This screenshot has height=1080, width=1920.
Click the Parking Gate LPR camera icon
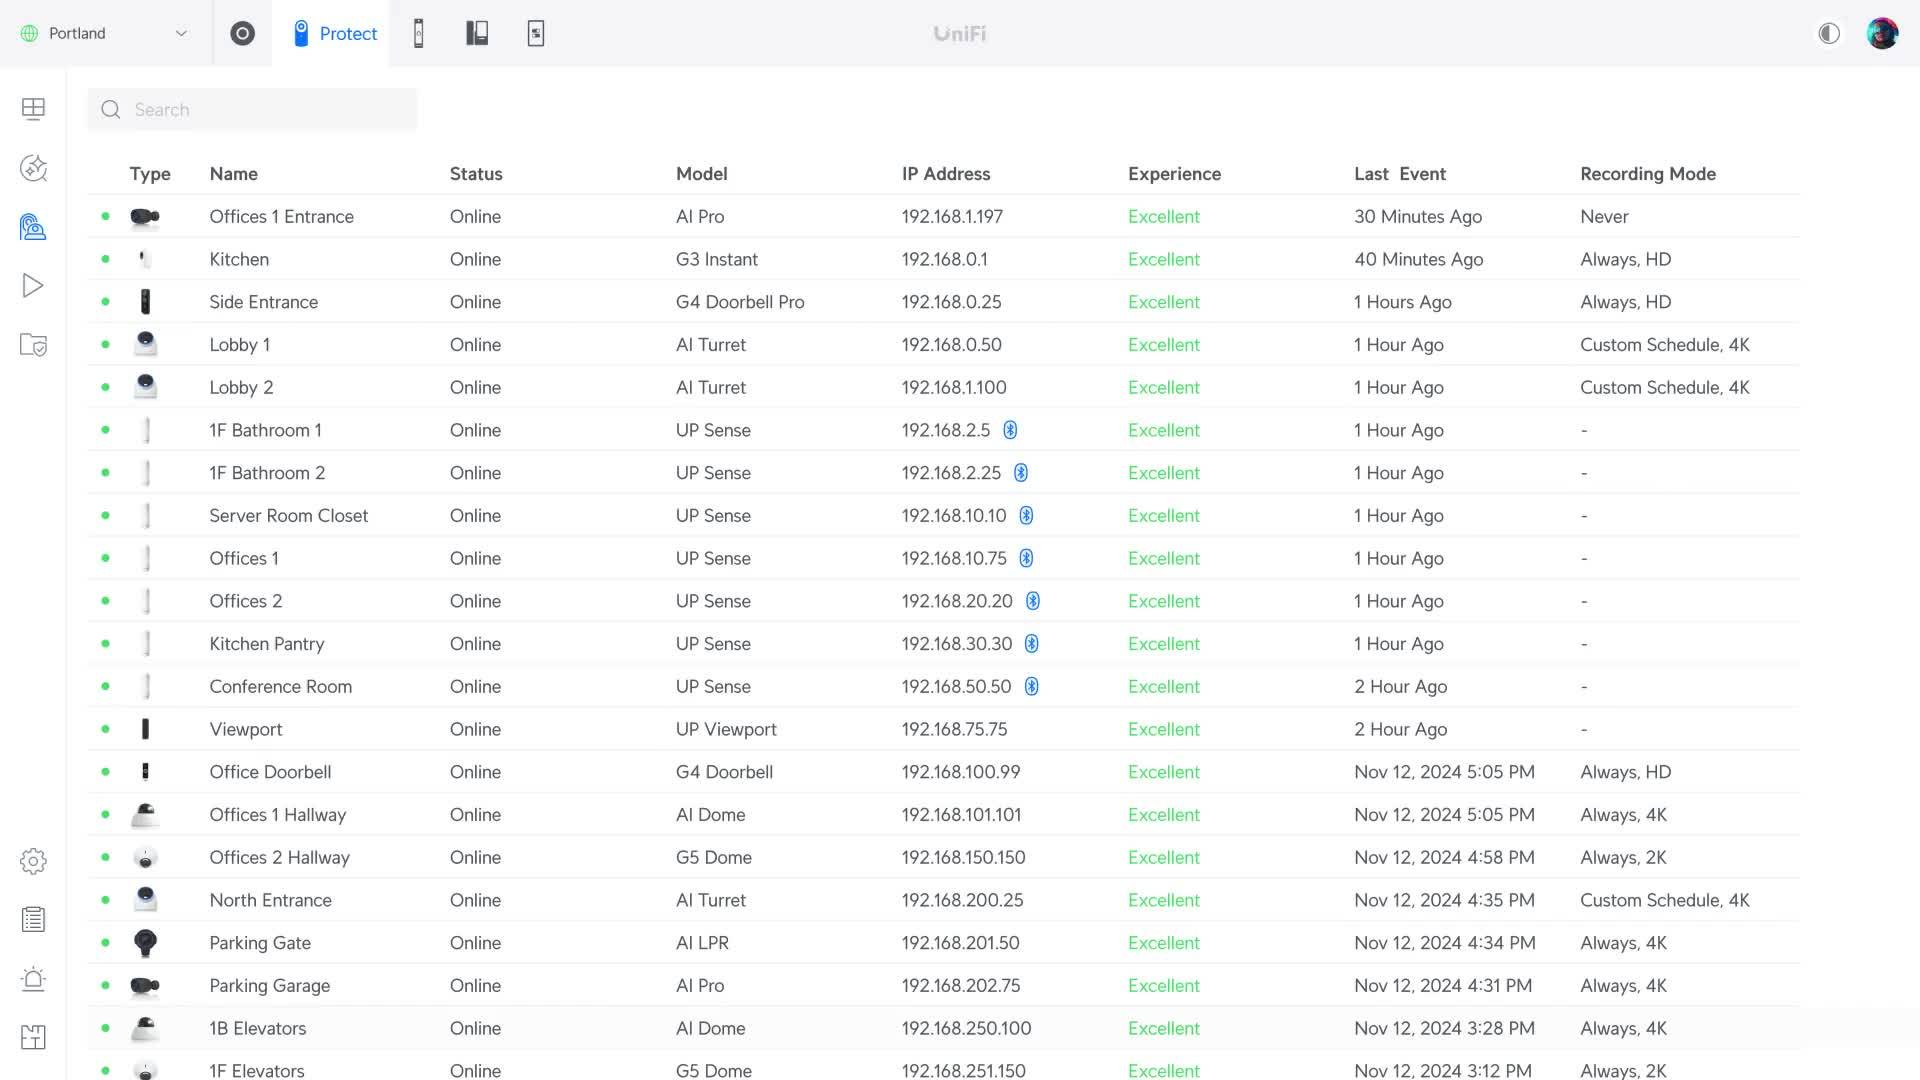click(x=145, y=943)
